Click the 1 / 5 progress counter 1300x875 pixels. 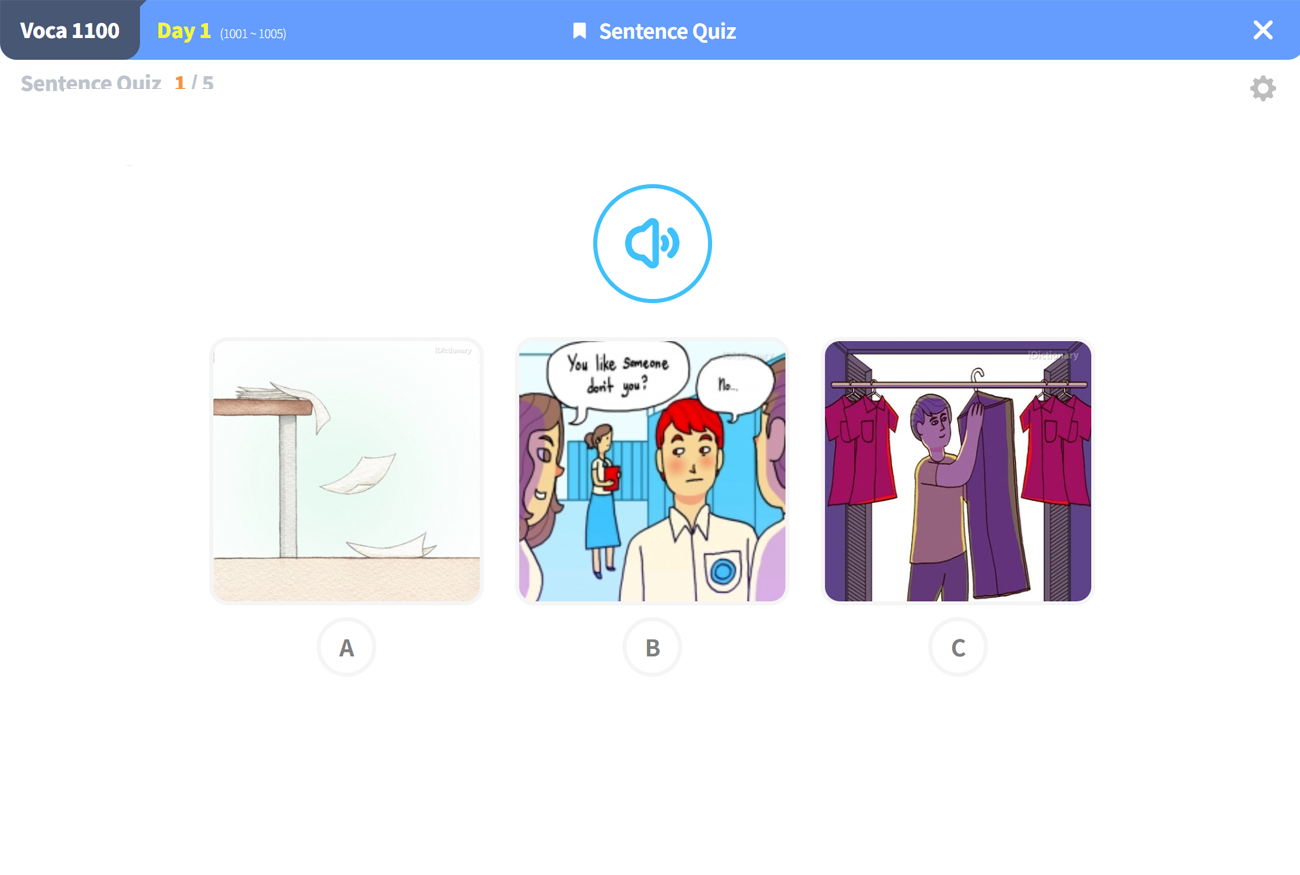click(194, 83)
